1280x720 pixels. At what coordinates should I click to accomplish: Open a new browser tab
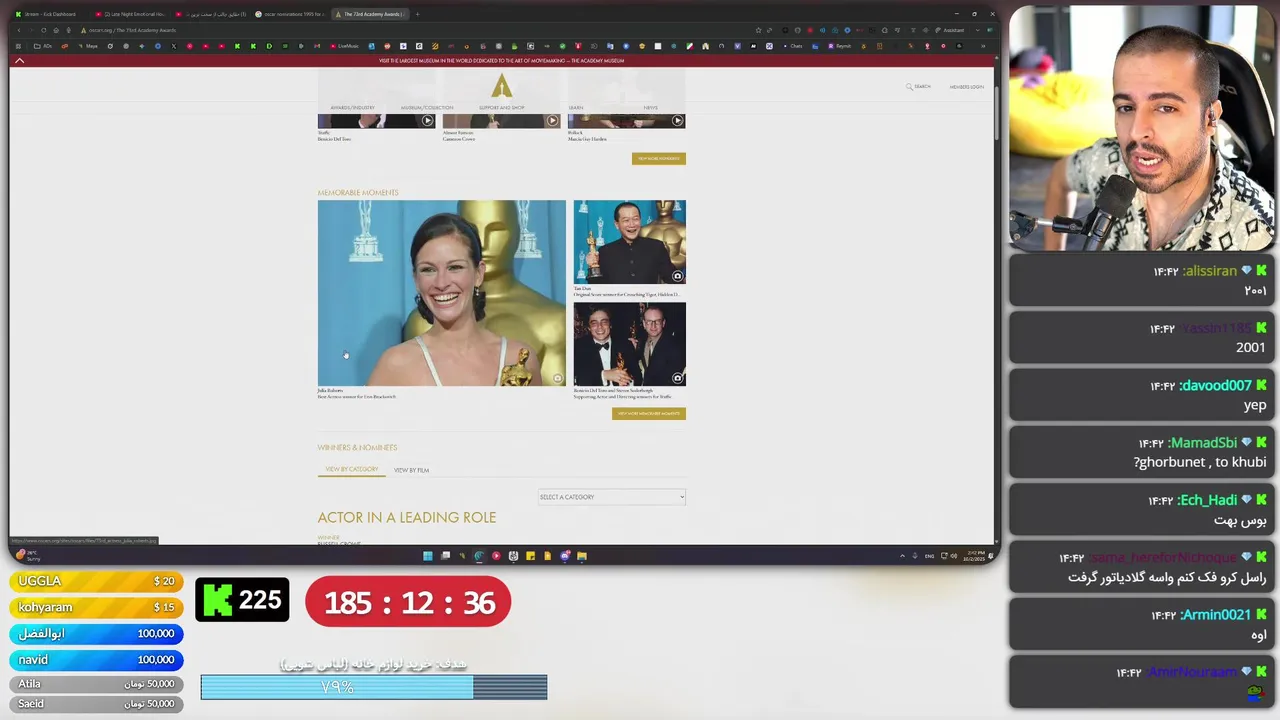[417, 14]
